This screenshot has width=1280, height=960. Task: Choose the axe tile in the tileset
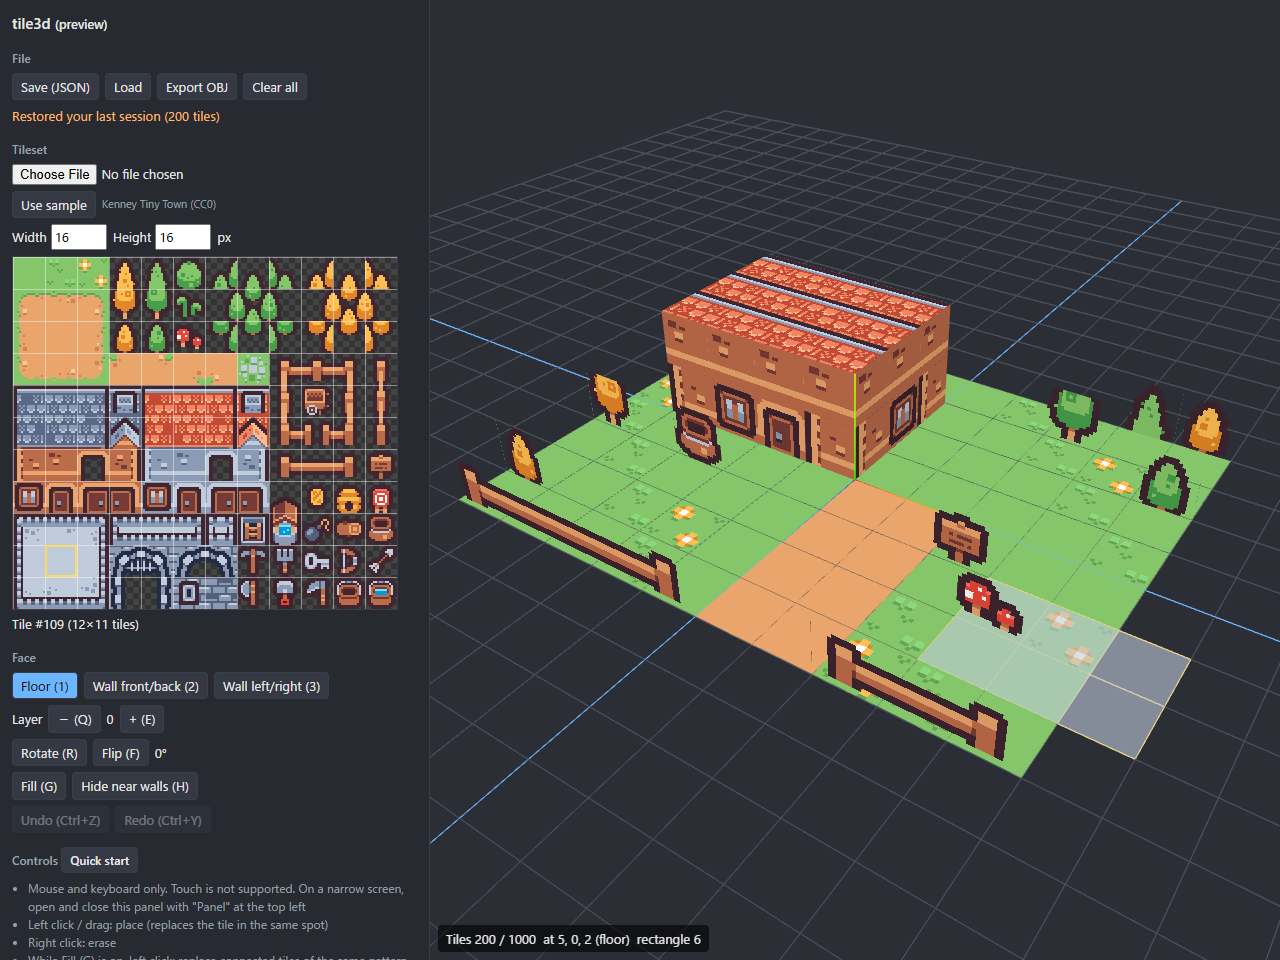point(253,593)
